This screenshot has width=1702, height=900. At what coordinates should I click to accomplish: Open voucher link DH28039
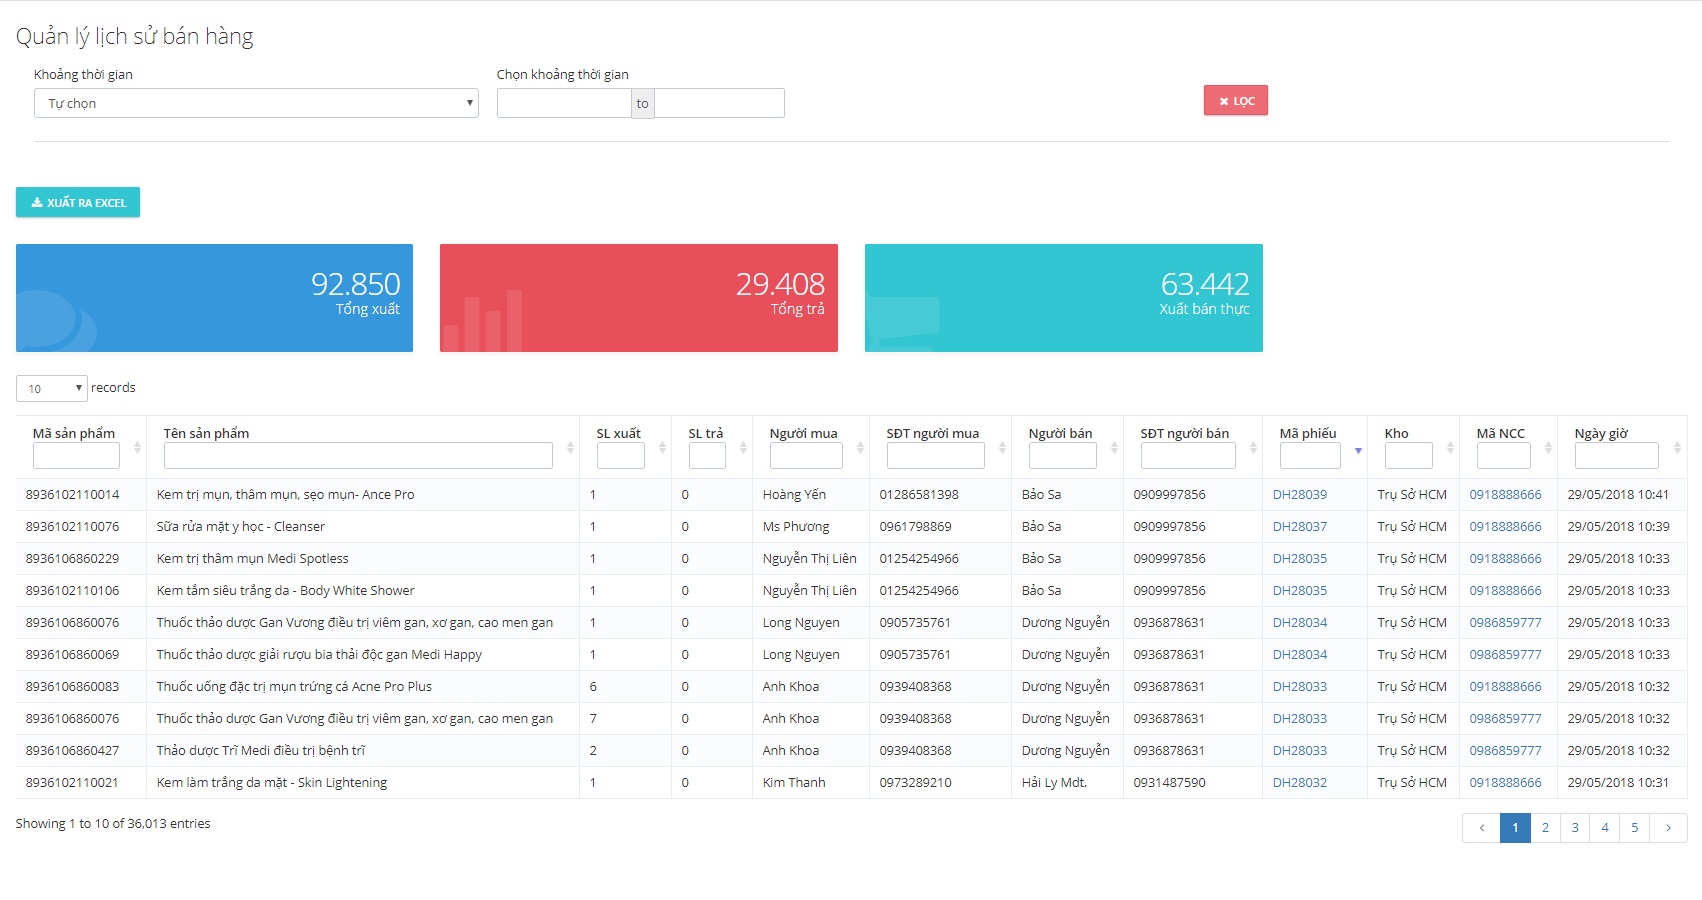[1299, 495]
